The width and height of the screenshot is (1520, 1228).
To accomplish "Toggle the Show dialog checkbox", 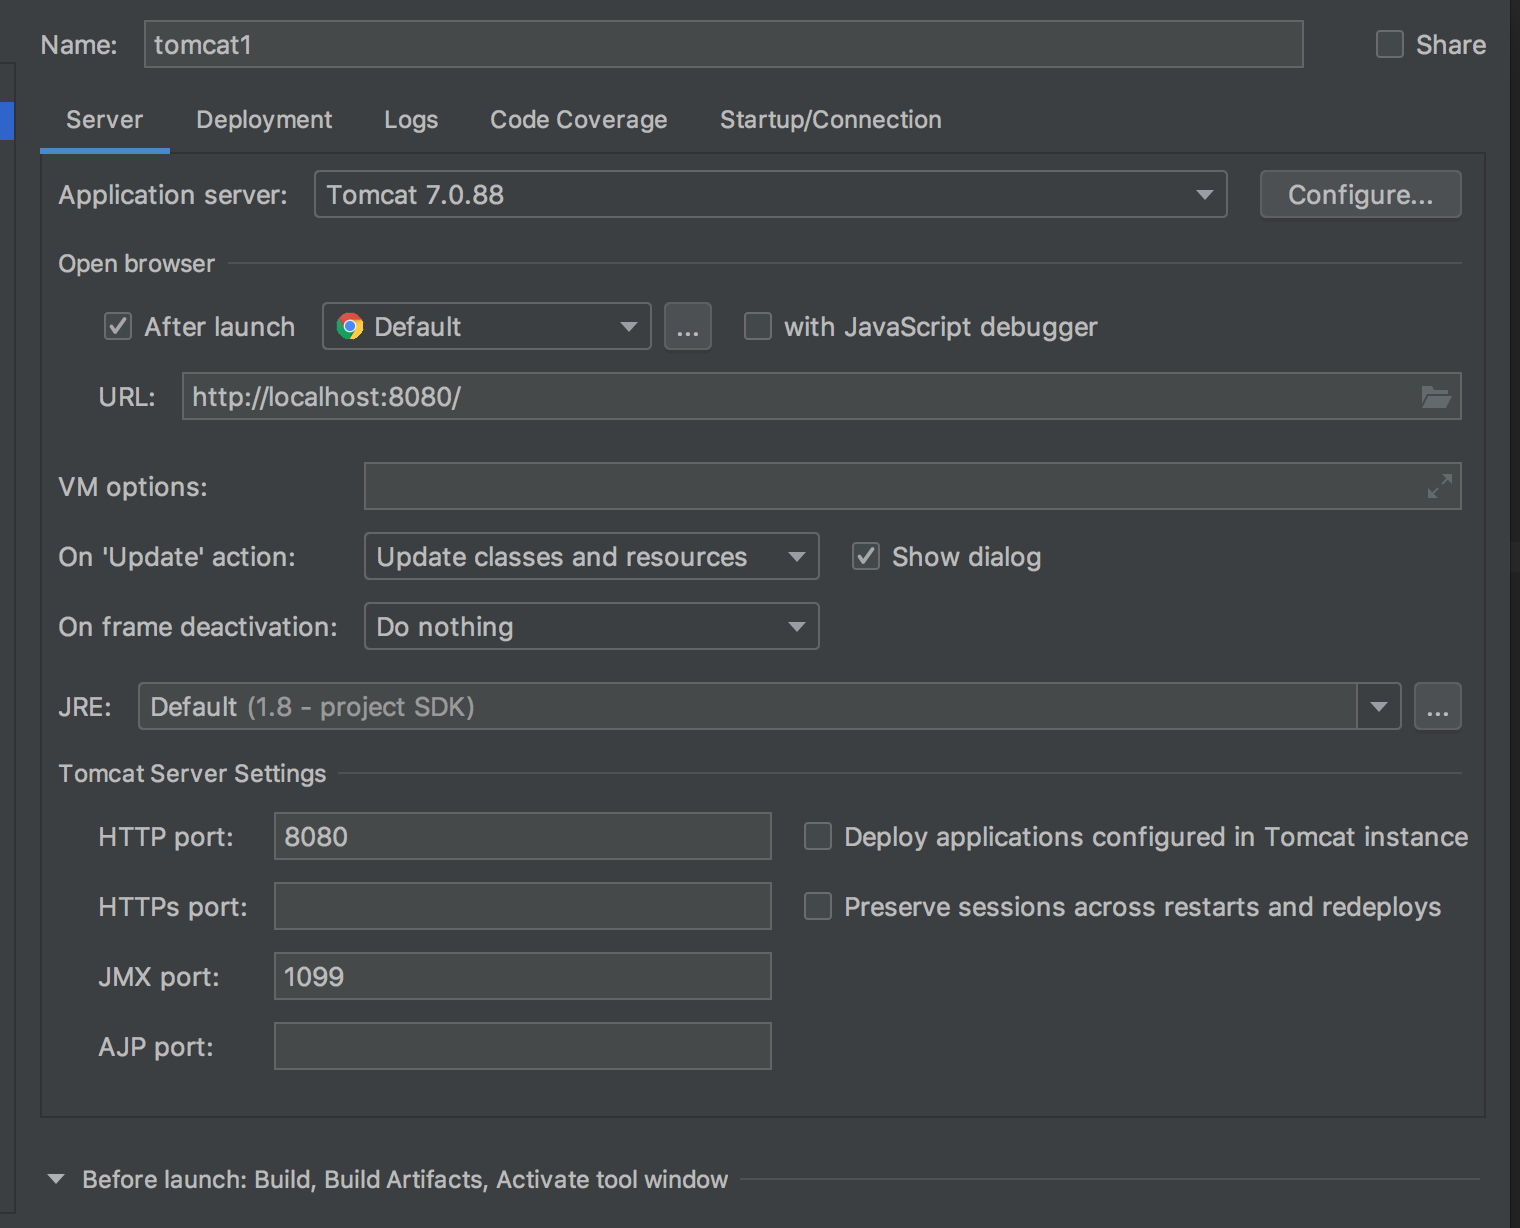I will coord(866,556).
